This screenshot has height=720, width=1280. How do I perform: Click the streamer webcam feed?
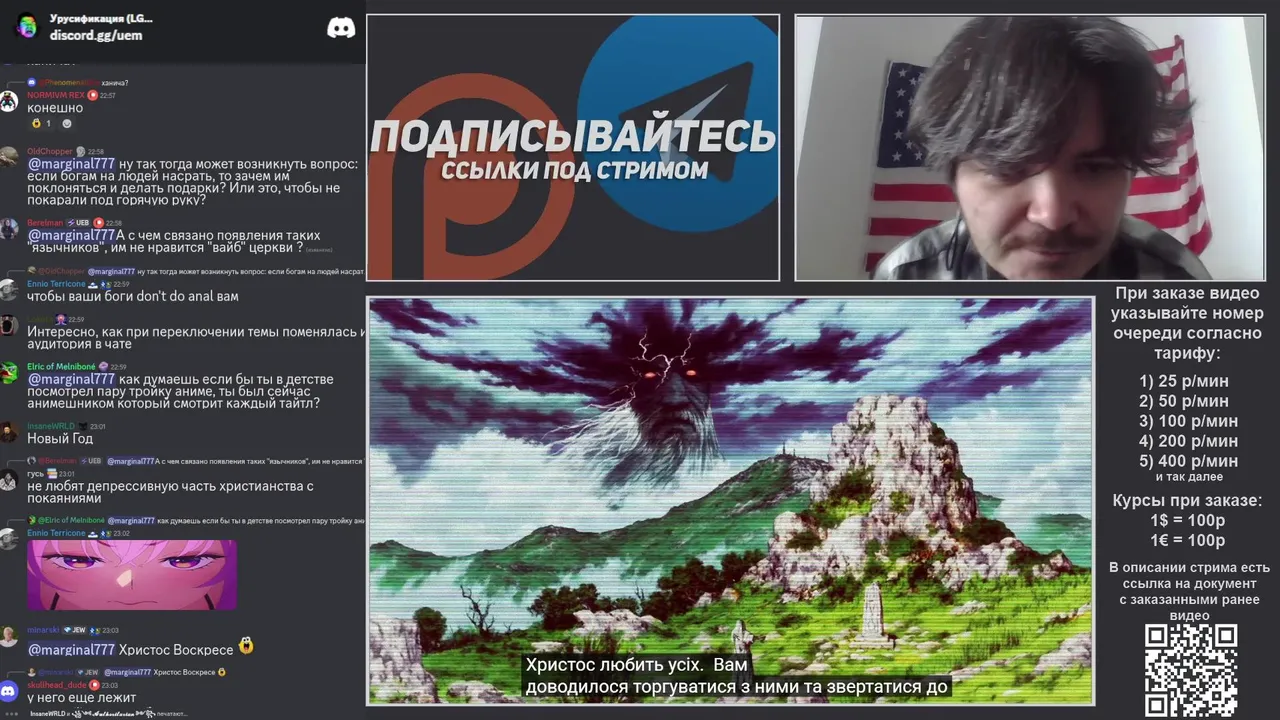(1030, 148)
